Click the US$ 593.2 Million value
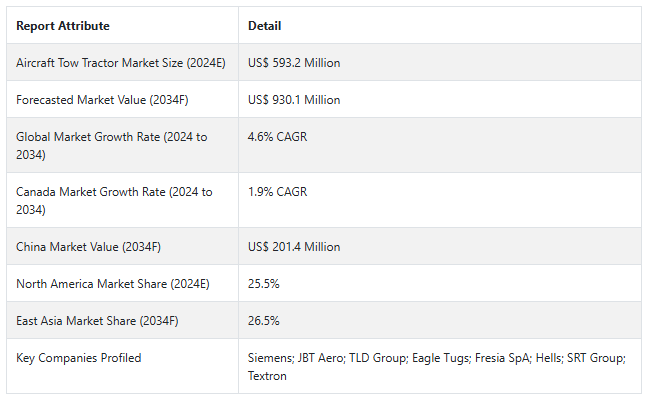Viewport: 648px width, 400px height. coord(294,63)
